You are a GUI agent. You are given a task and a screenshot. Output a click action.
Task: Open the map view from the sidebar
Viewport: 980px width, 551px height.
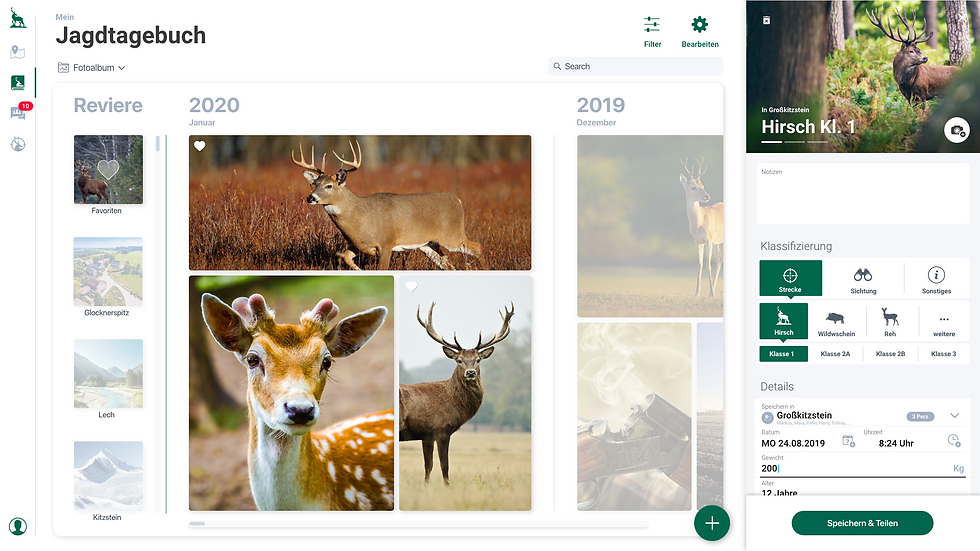(18, 52)
